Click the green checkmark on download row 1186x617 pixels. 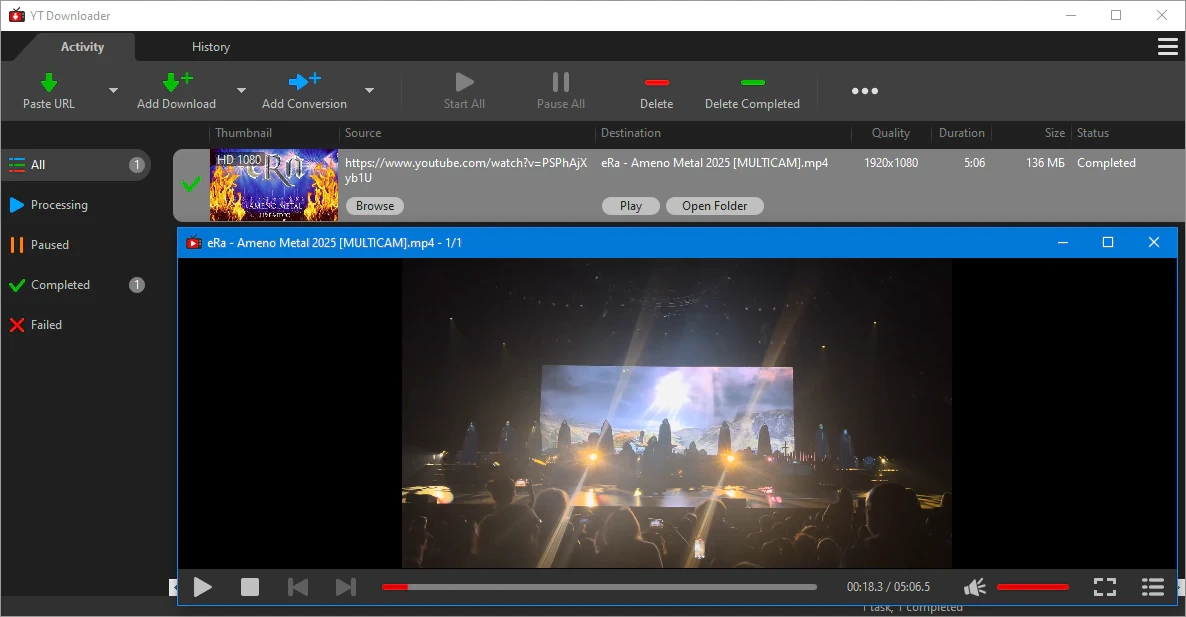[191, 184]
